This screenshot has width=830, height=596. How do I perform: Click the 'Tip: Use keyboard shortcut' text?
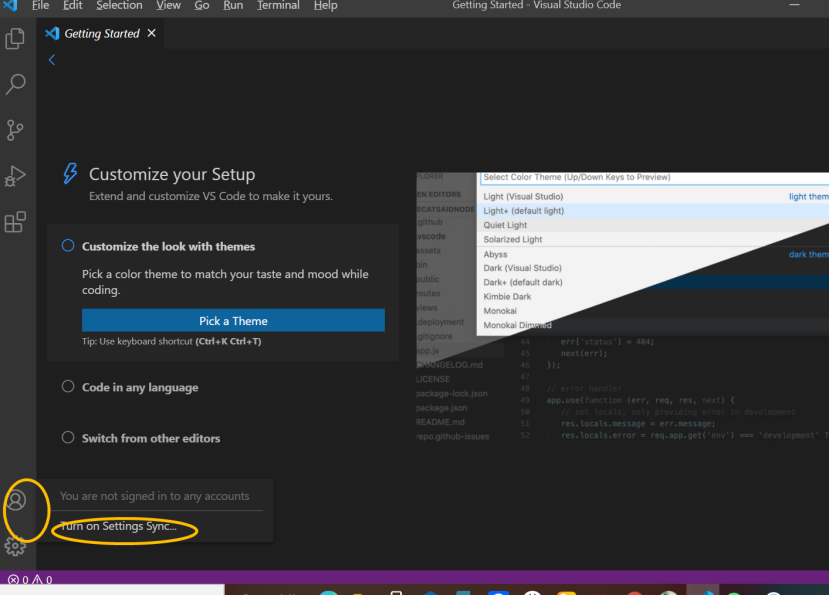point(172,341)
